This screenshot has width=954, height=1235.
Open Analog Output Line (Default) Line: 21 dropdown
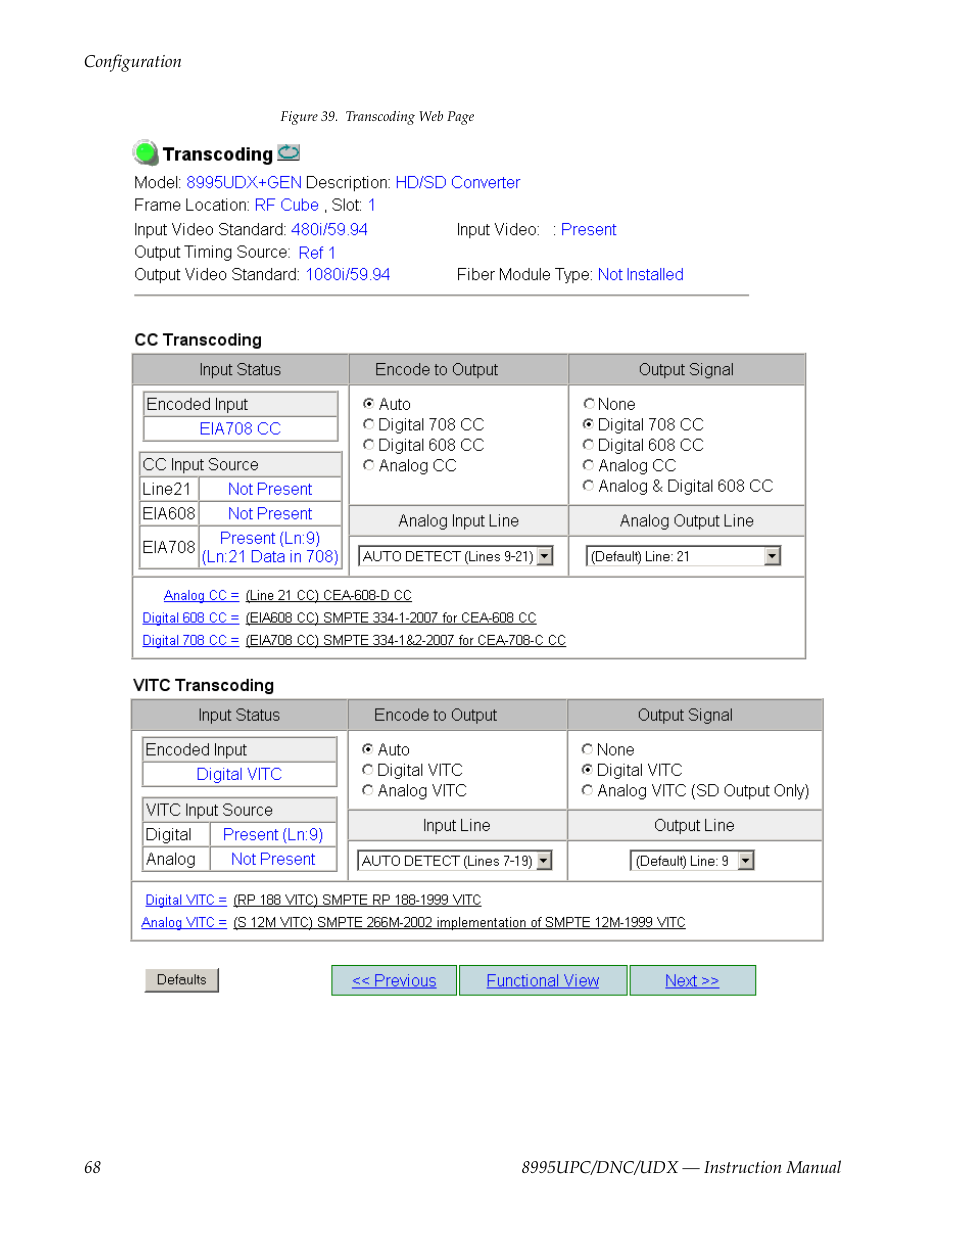(684, 556)
